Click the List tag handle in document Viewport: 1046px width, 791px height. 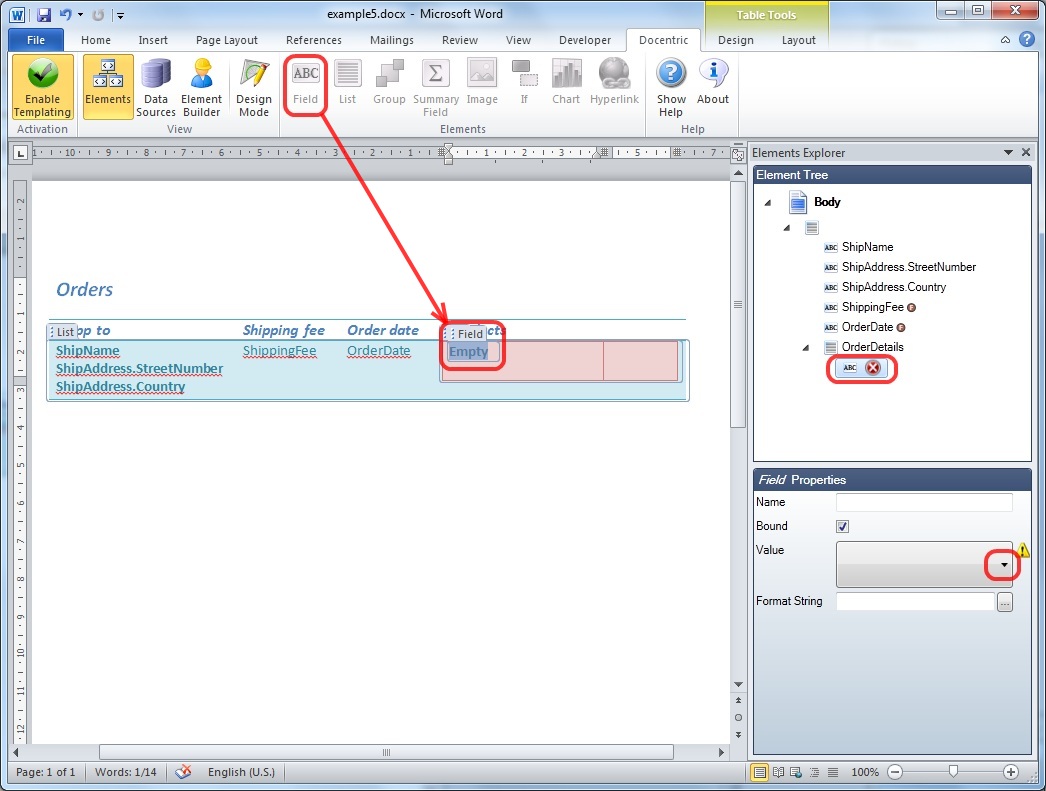pyautogui.click(x=62, y=331)
